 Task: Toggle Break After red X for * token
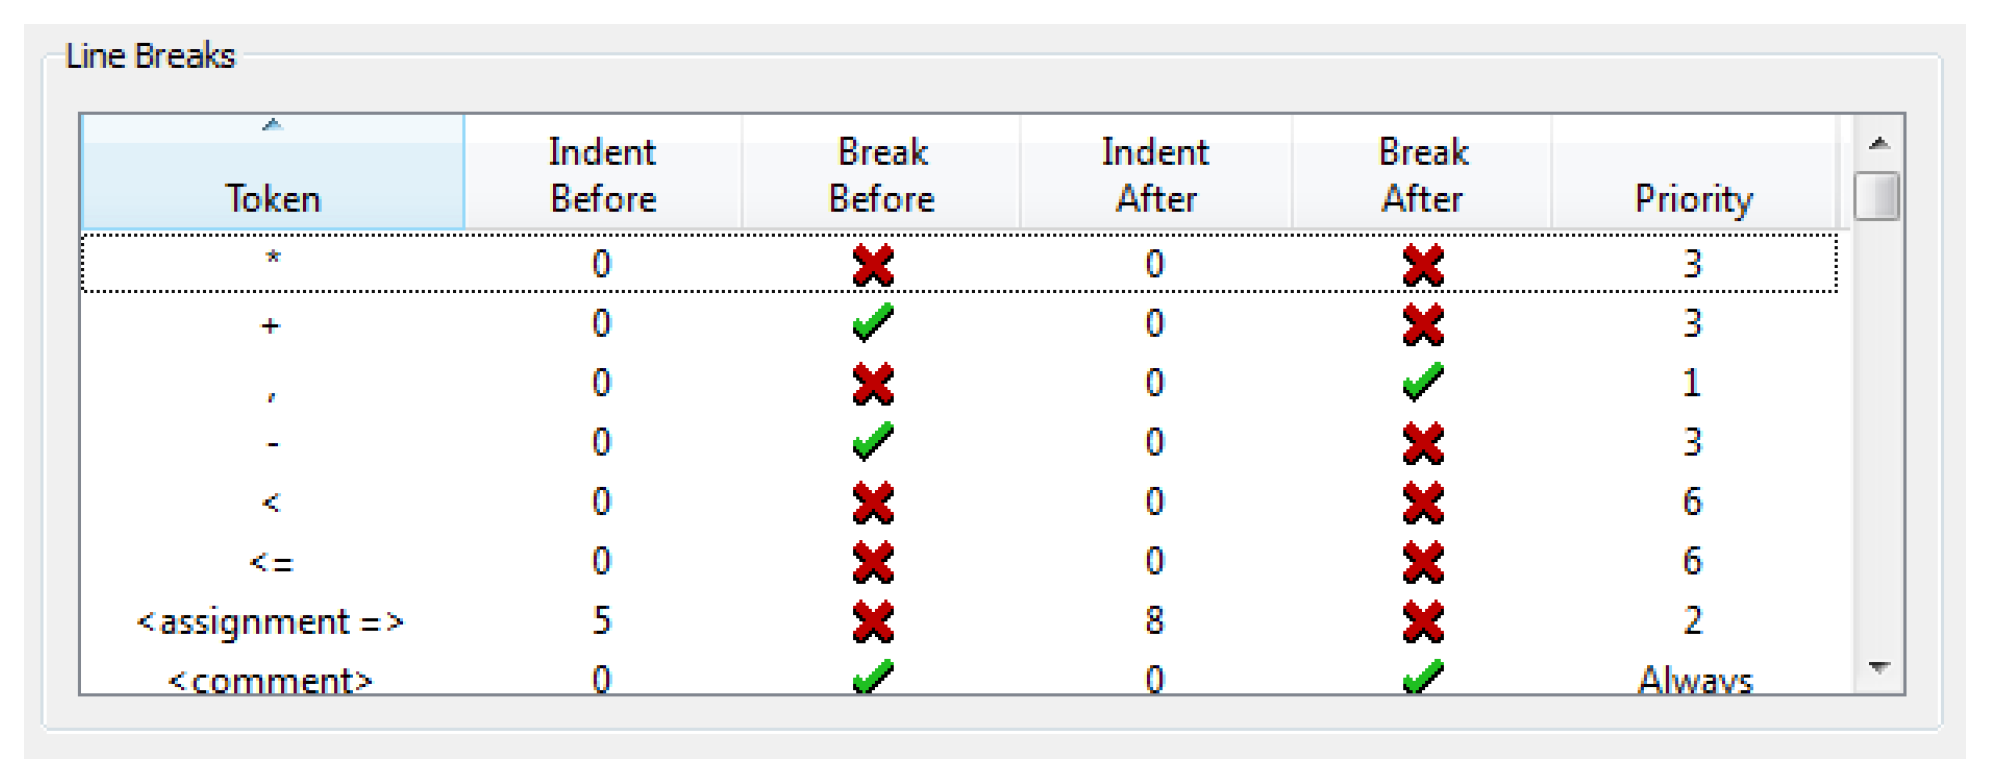pyautogui.click(x=1422, y=265)
